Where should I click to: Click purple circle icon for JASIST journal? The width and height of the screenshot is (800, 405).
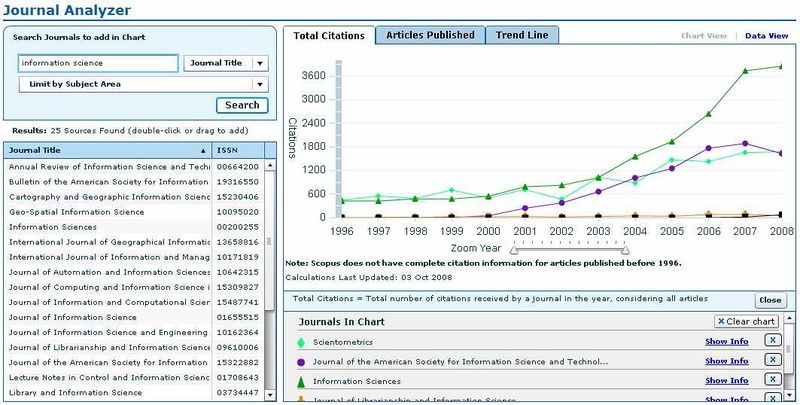coord(301,361)
